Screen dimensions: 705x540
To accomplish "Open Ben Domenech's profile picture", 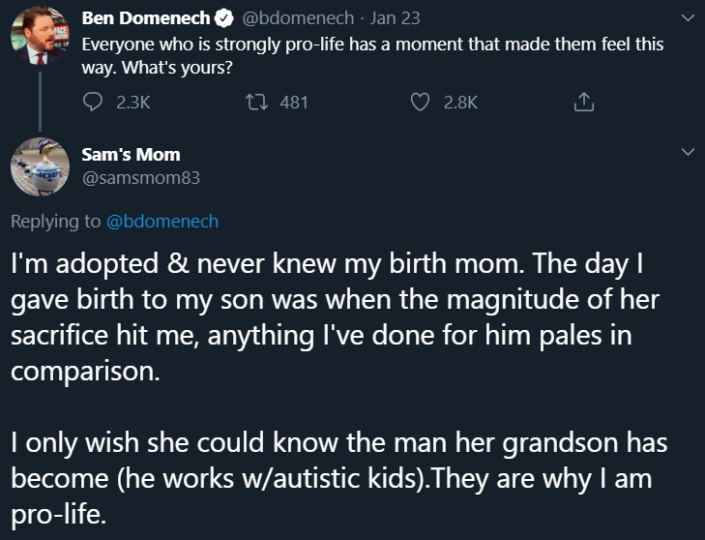I will point(39,39).
